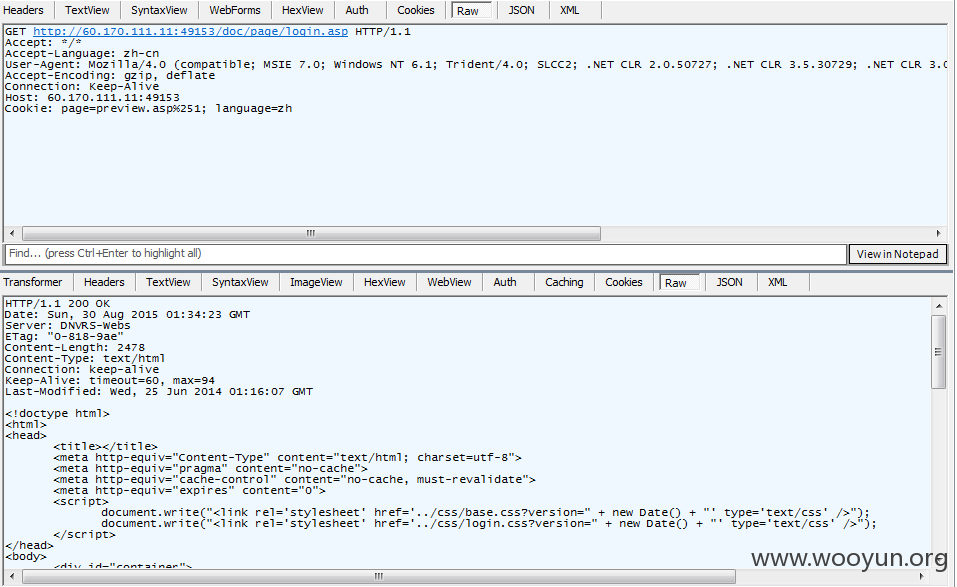957x587 pixels.
Task: Switch to request XML tab
Action: 569,10
